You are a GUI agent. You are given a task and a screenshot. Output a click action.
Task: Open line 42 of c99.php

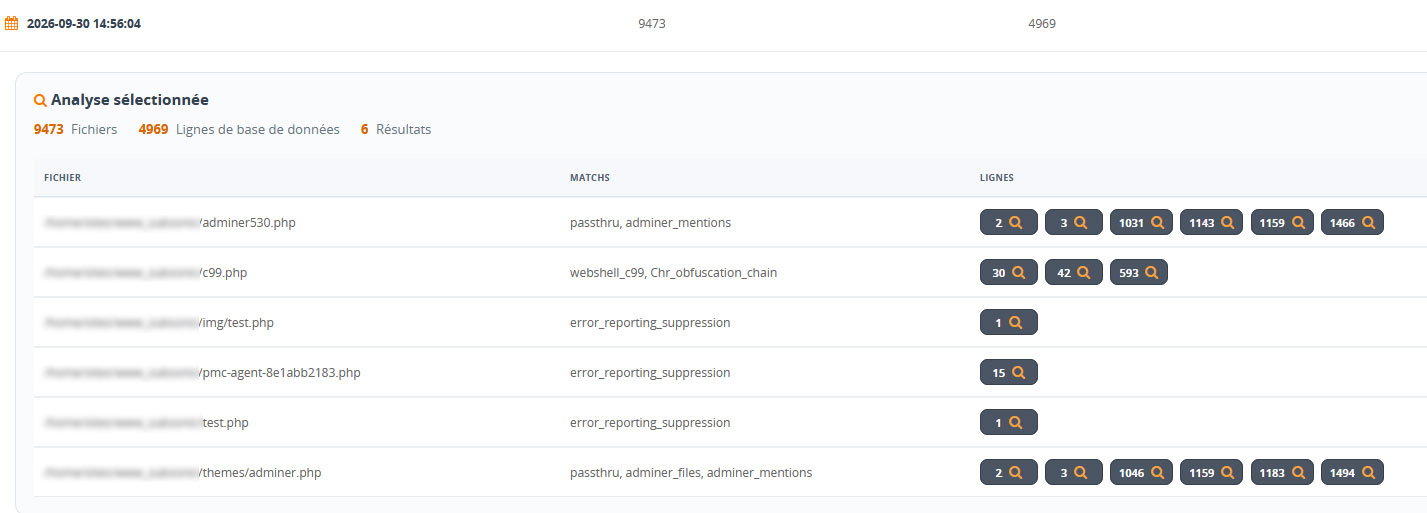(x=1073, y=272)
